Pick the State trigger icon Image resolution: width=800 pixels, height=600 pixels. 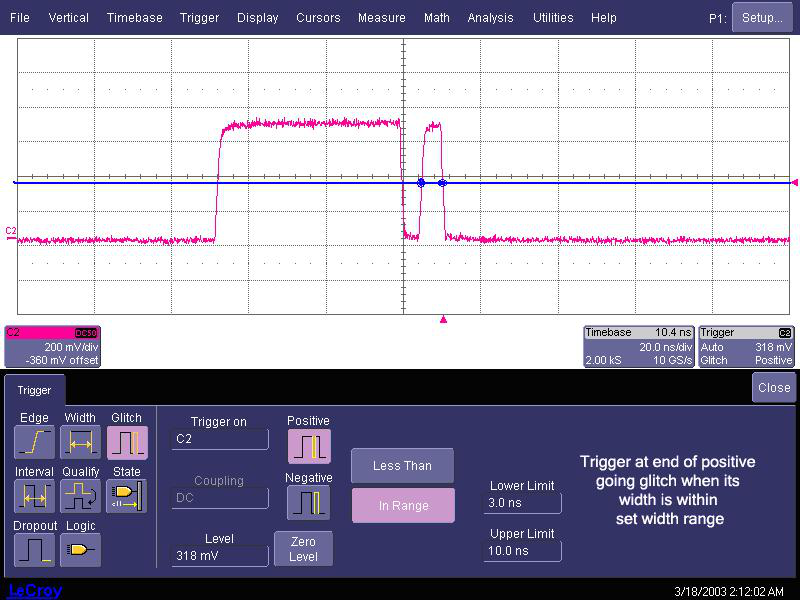pyautogui.click(x=127, y=496)
